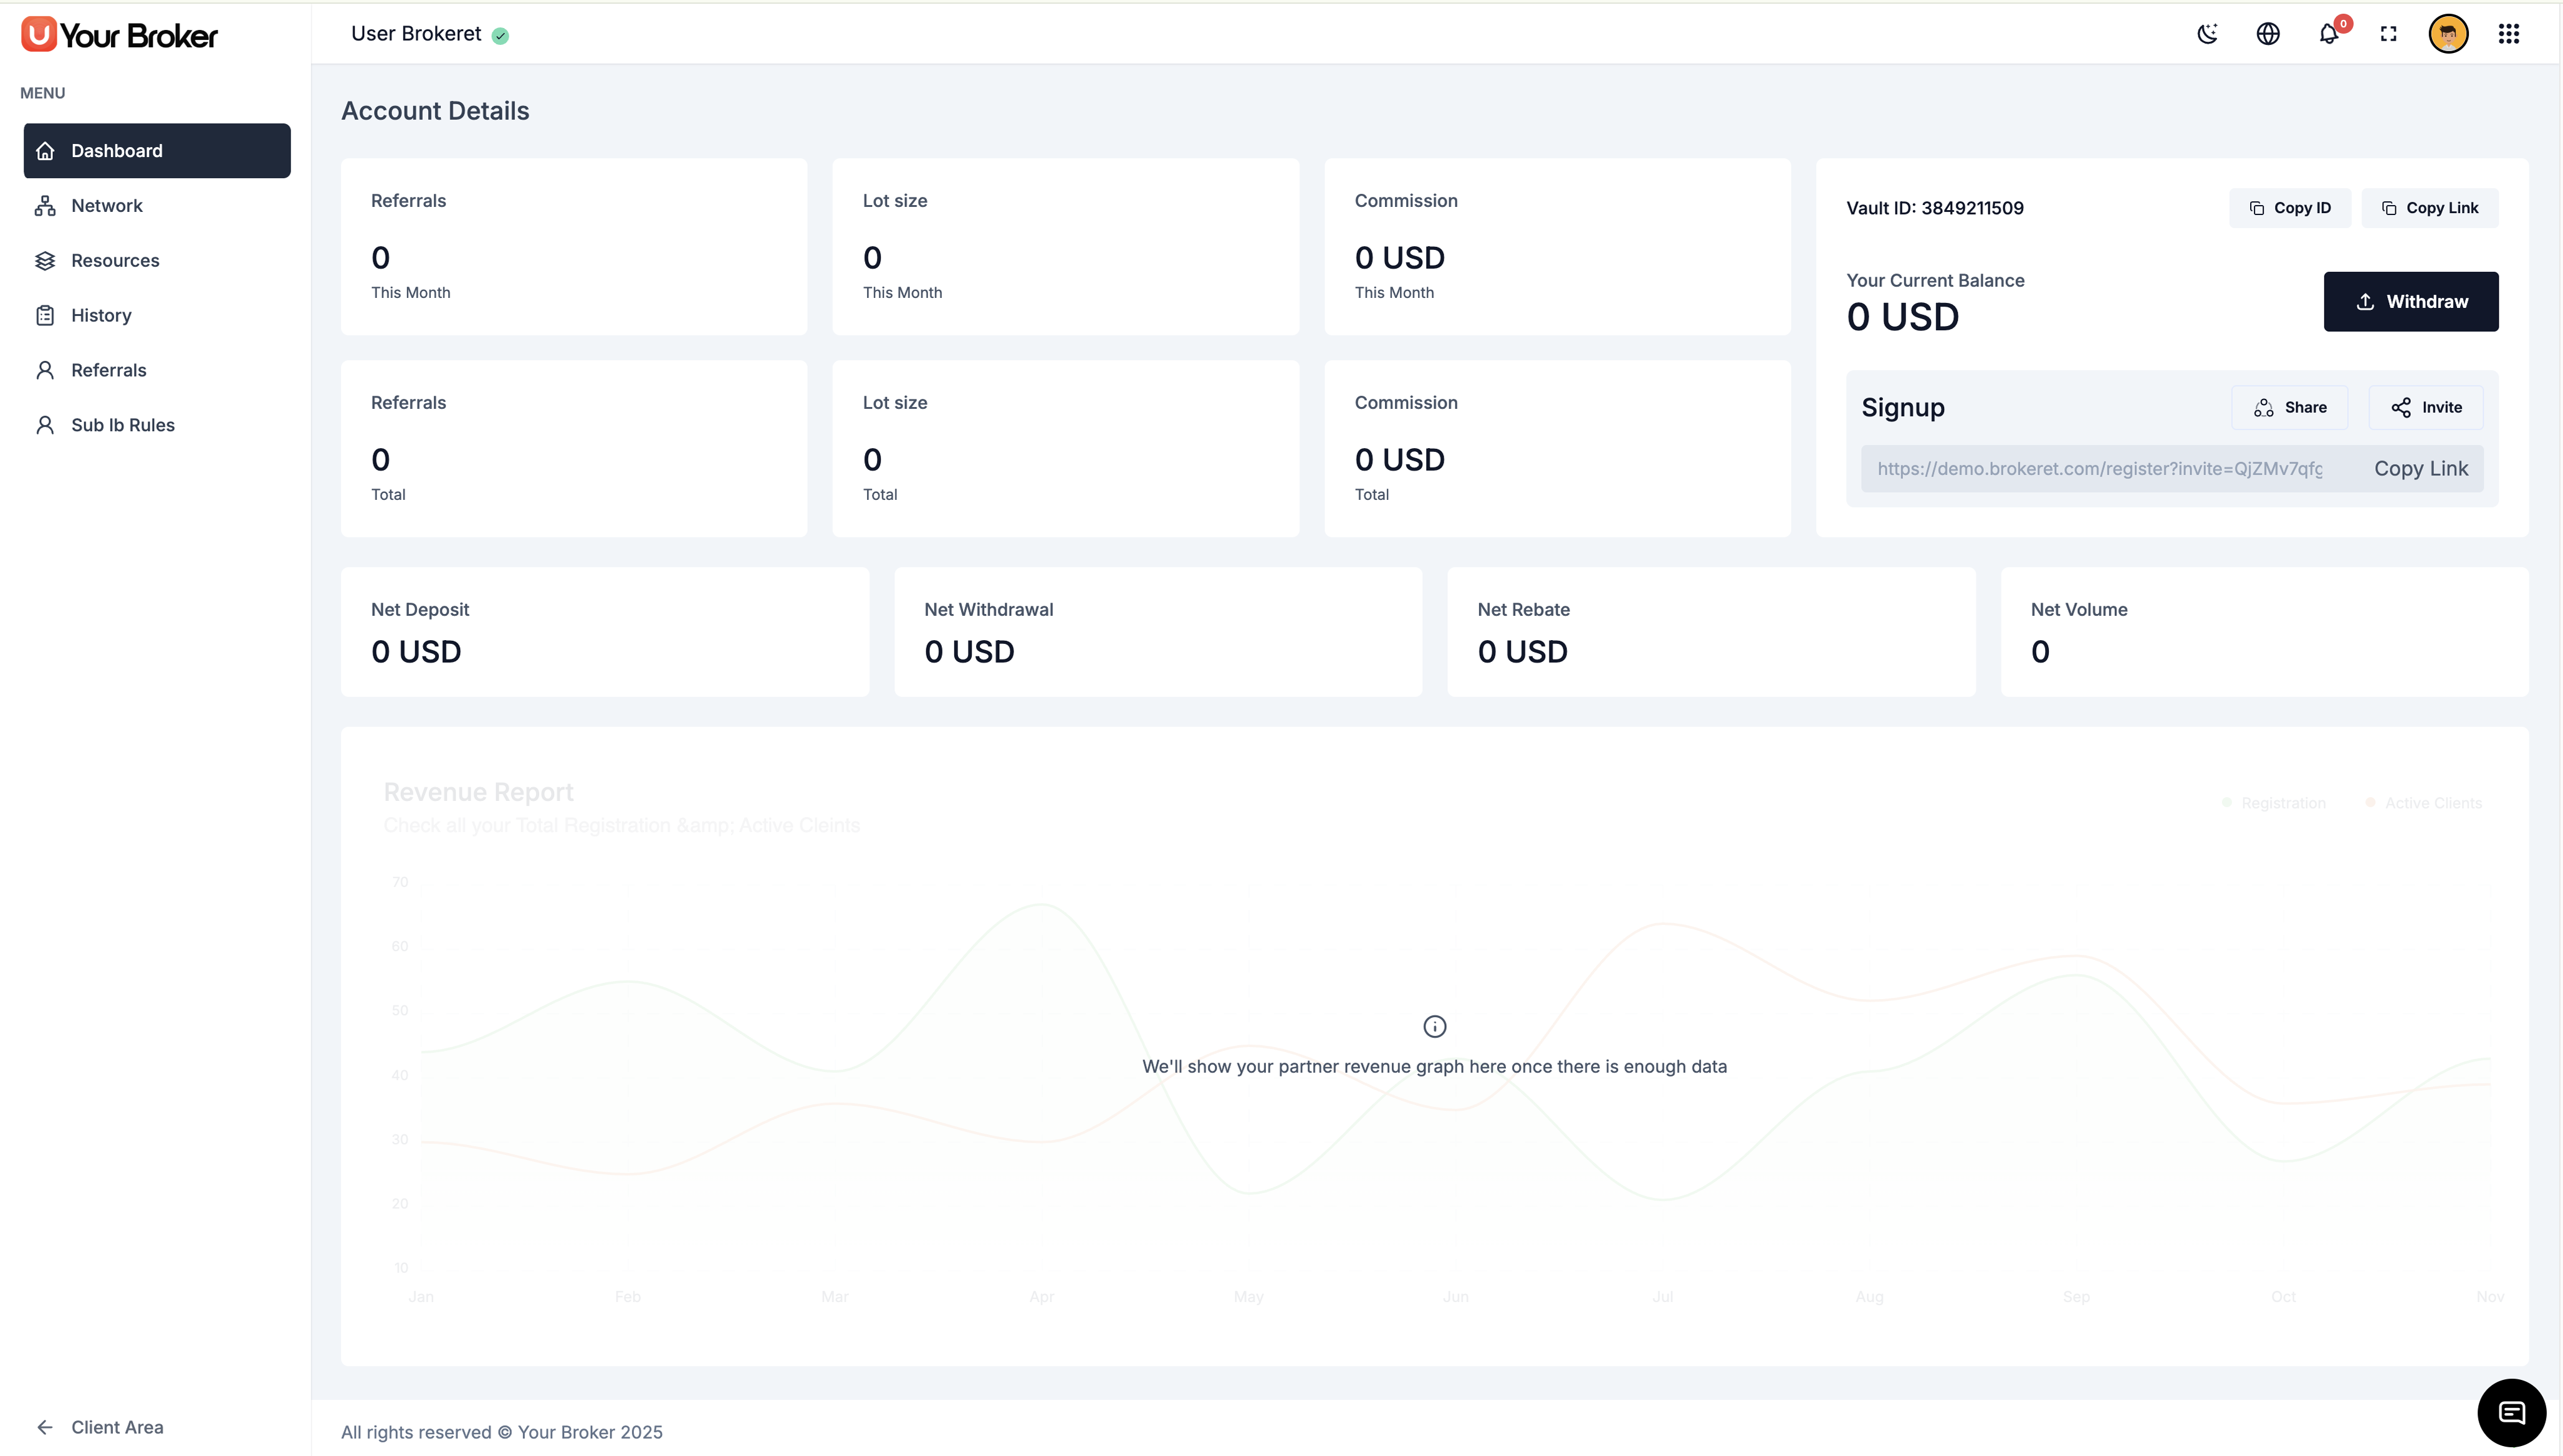This screenshot has height=1456, width=2563.
Task: Click the revenue graph info icon
Action: (1434, 1026)
